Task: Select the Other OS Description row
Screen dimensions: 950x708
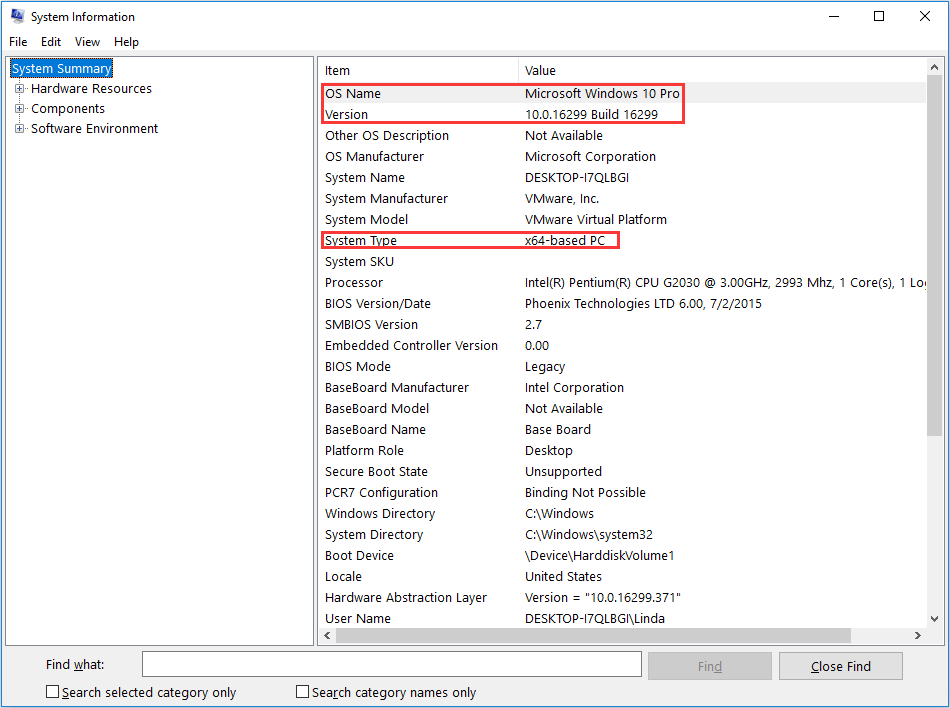Action: pyautogui.click(x=622, y=136)
